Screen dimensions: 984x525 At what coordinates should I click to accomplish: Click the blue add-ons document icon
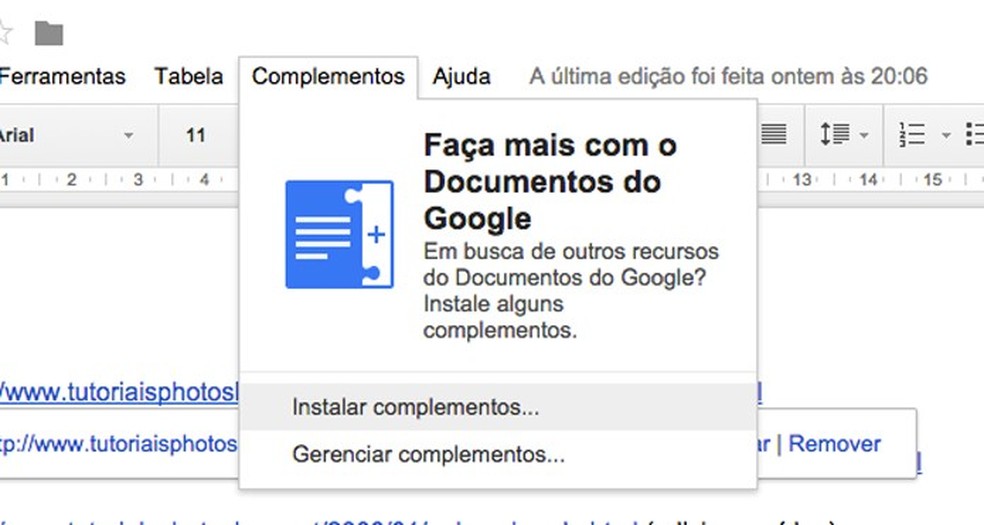coord(340,234)
